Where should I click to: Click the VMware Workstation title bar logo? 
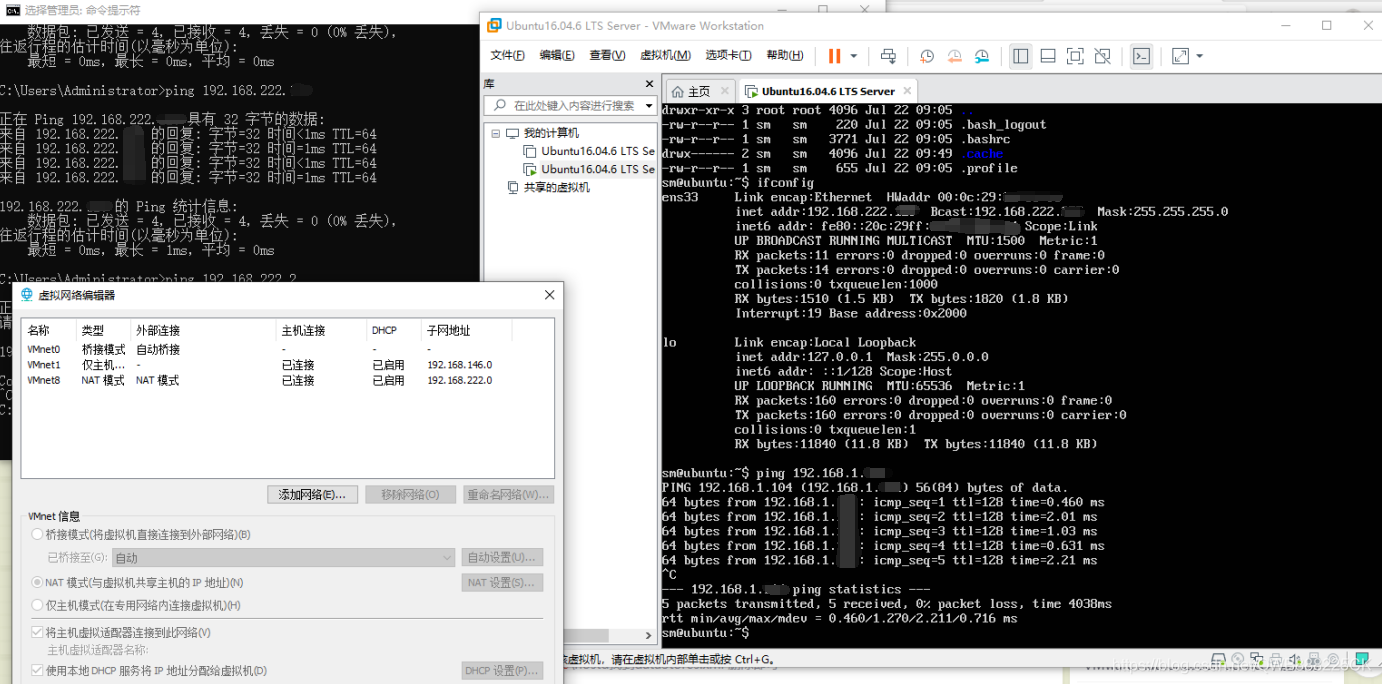click(x=493, y=25)
